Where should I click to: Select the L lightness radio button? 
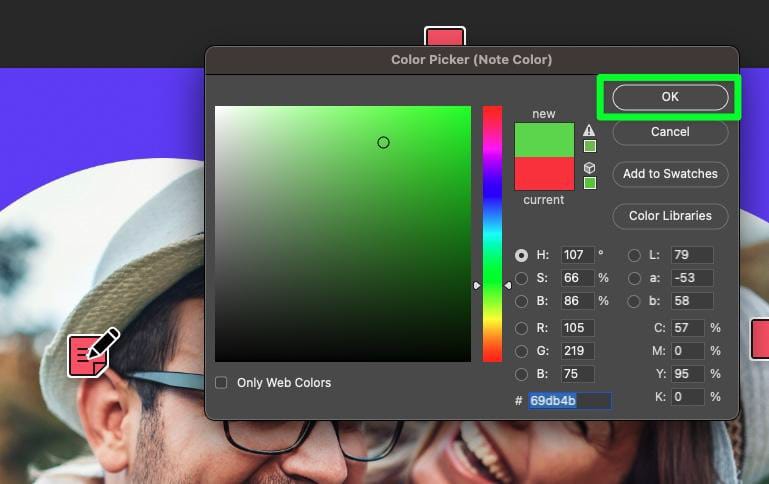(634, 255)
